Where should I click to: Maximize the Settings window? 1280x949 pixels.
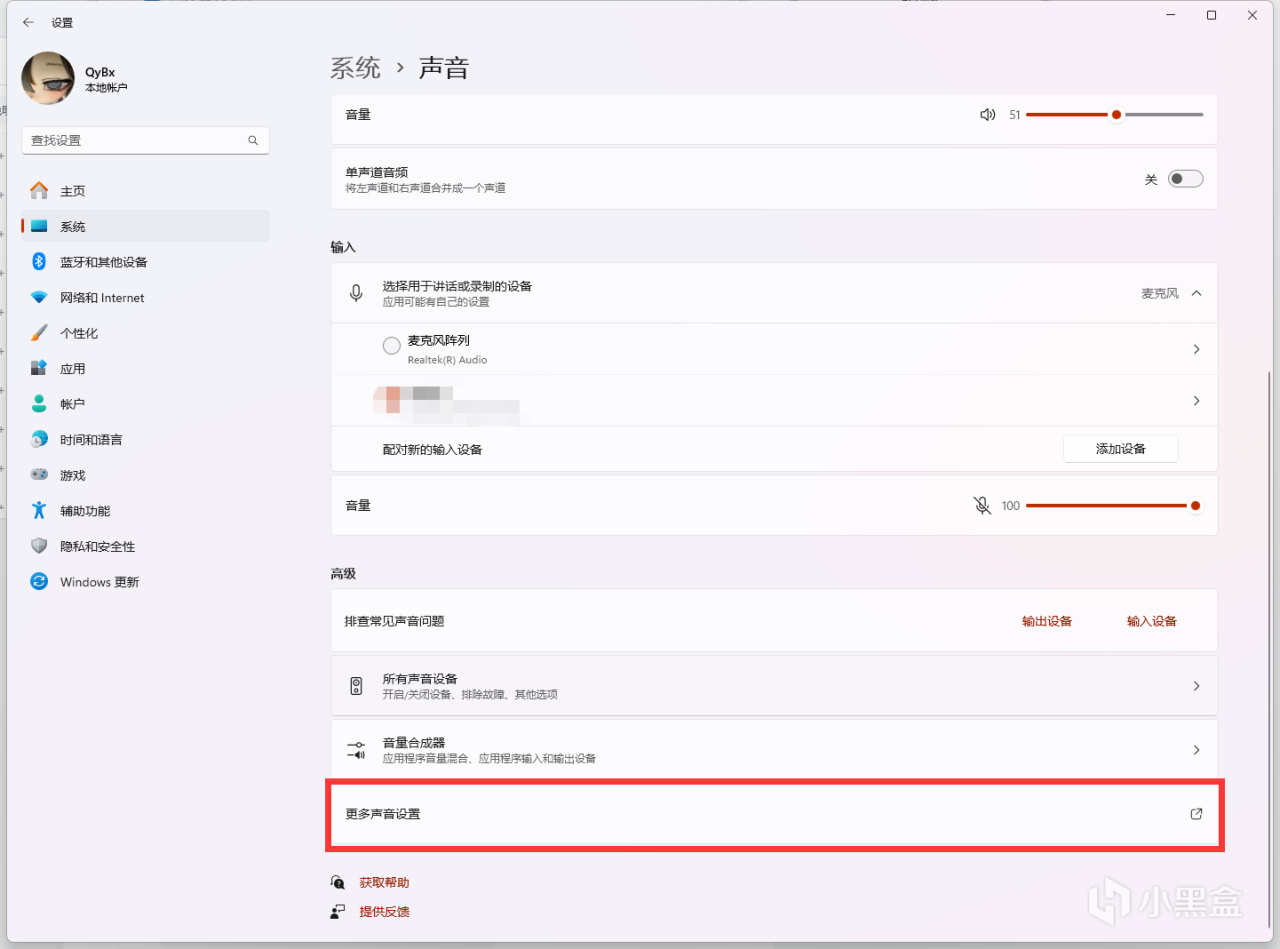(1211, 15)
